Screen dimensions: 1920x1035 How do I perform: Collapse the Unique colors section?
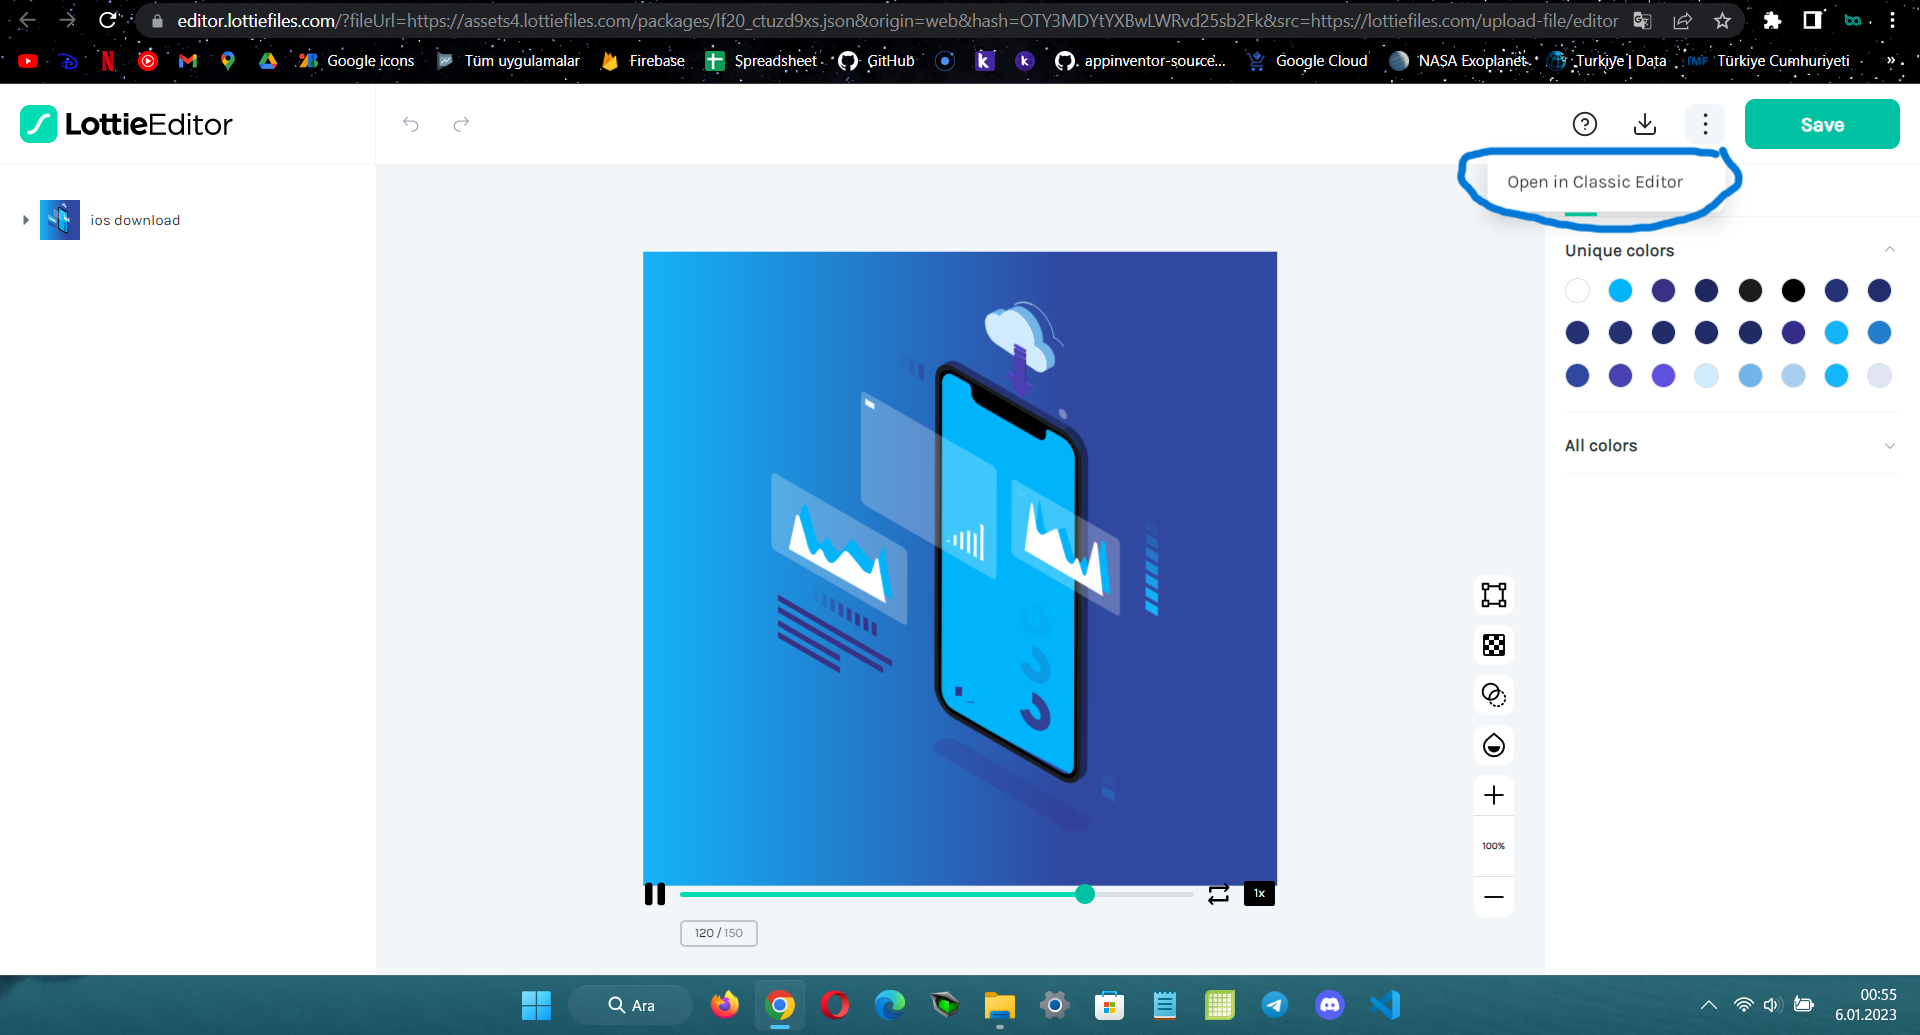(1889, 250)
